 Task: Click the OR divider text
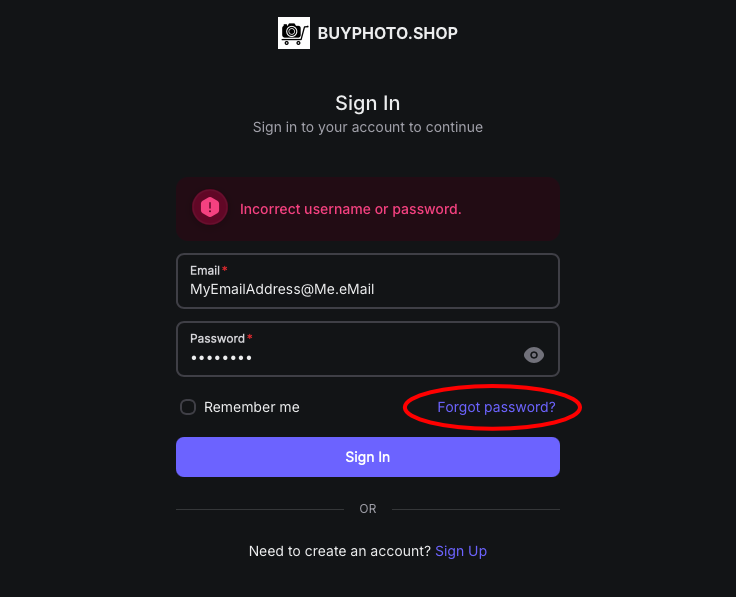coord(368,509)
